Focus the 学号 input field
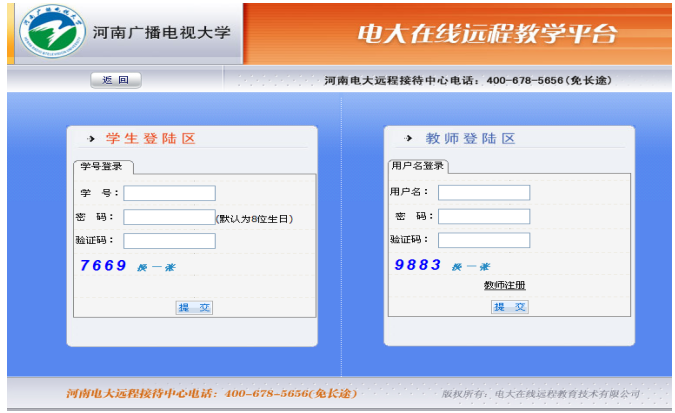The width and height of the screenshot is (675, 413). click(169, 193)
